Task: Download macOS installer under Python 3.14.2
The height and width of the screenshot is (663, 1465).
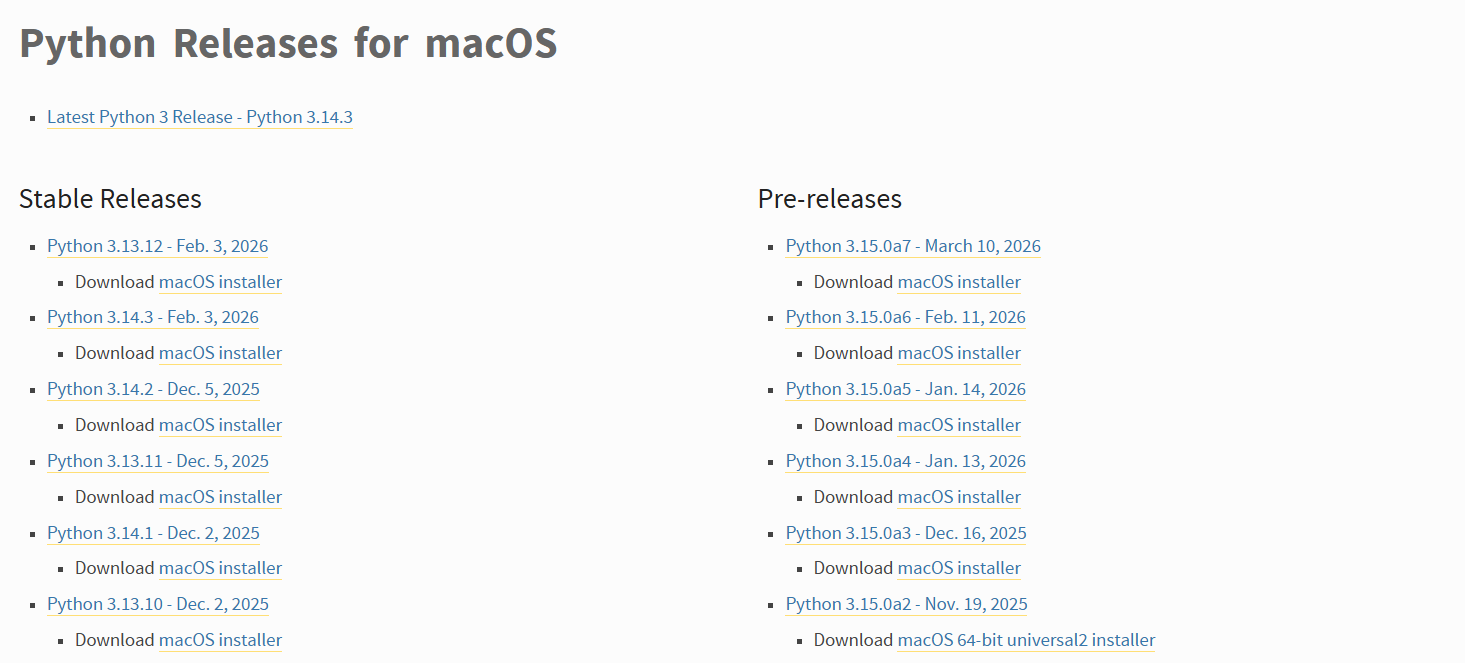Action: coord(220,425)
